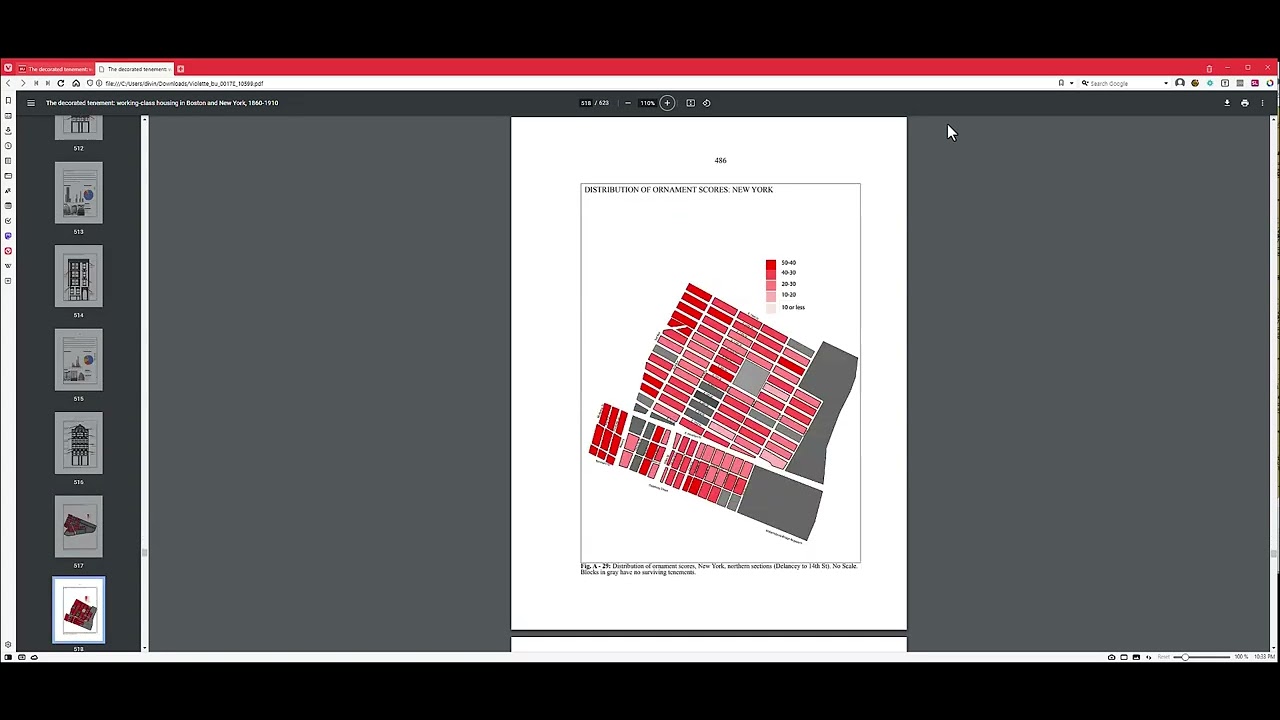This screenshot has height=720, width=1280.
Task: Click the '10 or less' legend swatch
Action: [770, 308]
